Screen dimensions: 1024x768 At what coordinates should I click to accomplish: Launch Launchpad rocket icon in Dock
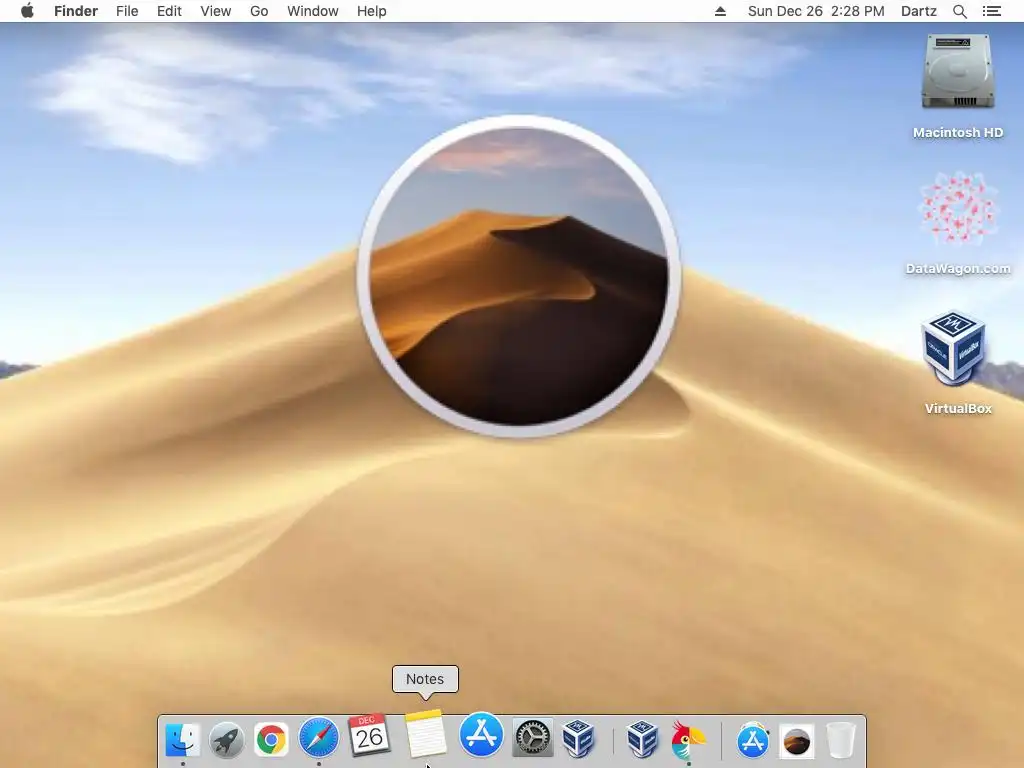coord(226,740)
